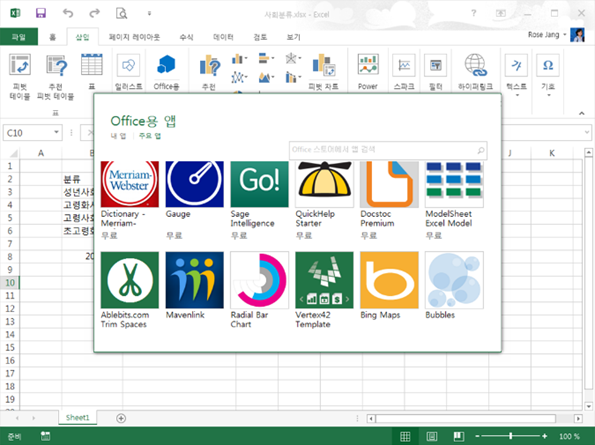Open the 내 앱 link
The height and width of the screenshot is (445, 595).
pos(118,136)
